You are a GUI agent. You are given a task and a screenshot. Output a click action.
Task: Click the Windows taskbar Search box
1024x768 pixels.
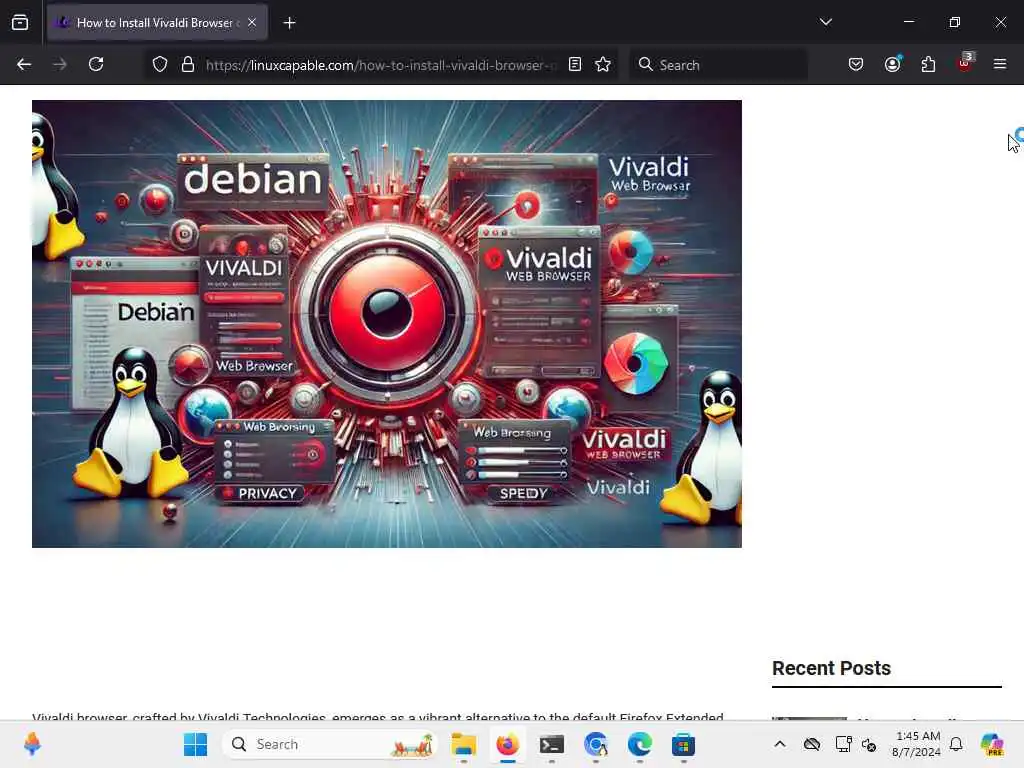point(330,744)
